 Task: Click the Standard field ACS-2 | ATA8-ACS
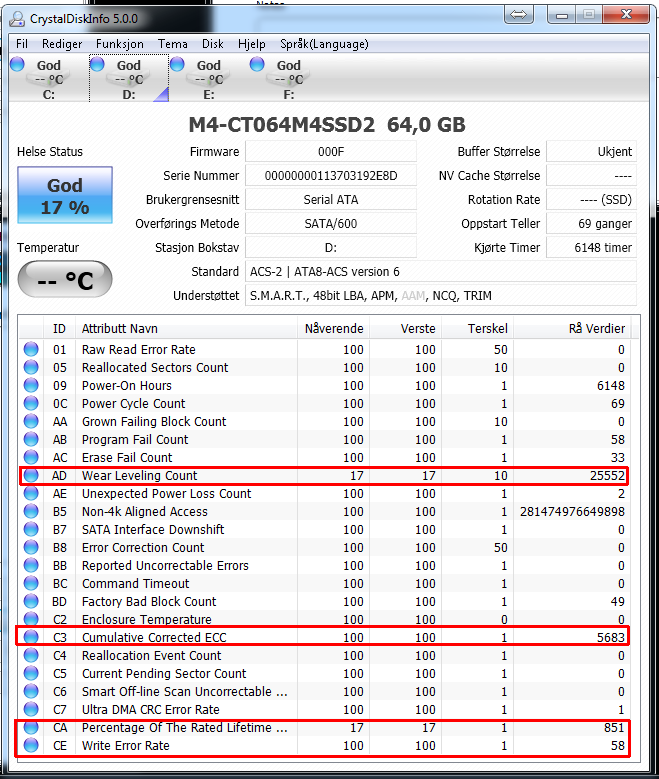(x=441, y=272)
